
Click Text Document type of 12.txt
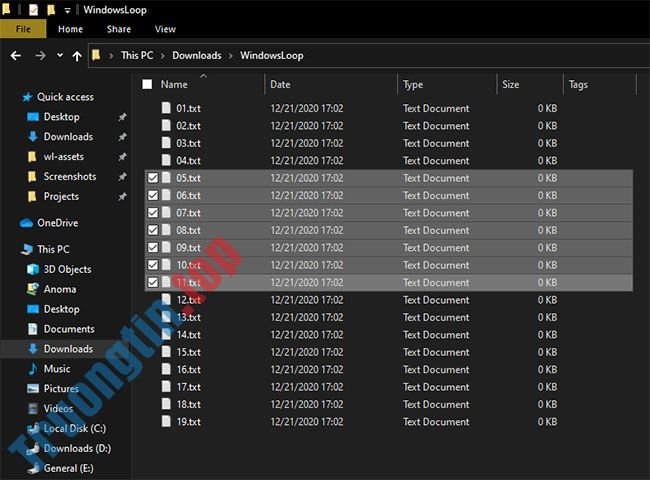point(436,300)
